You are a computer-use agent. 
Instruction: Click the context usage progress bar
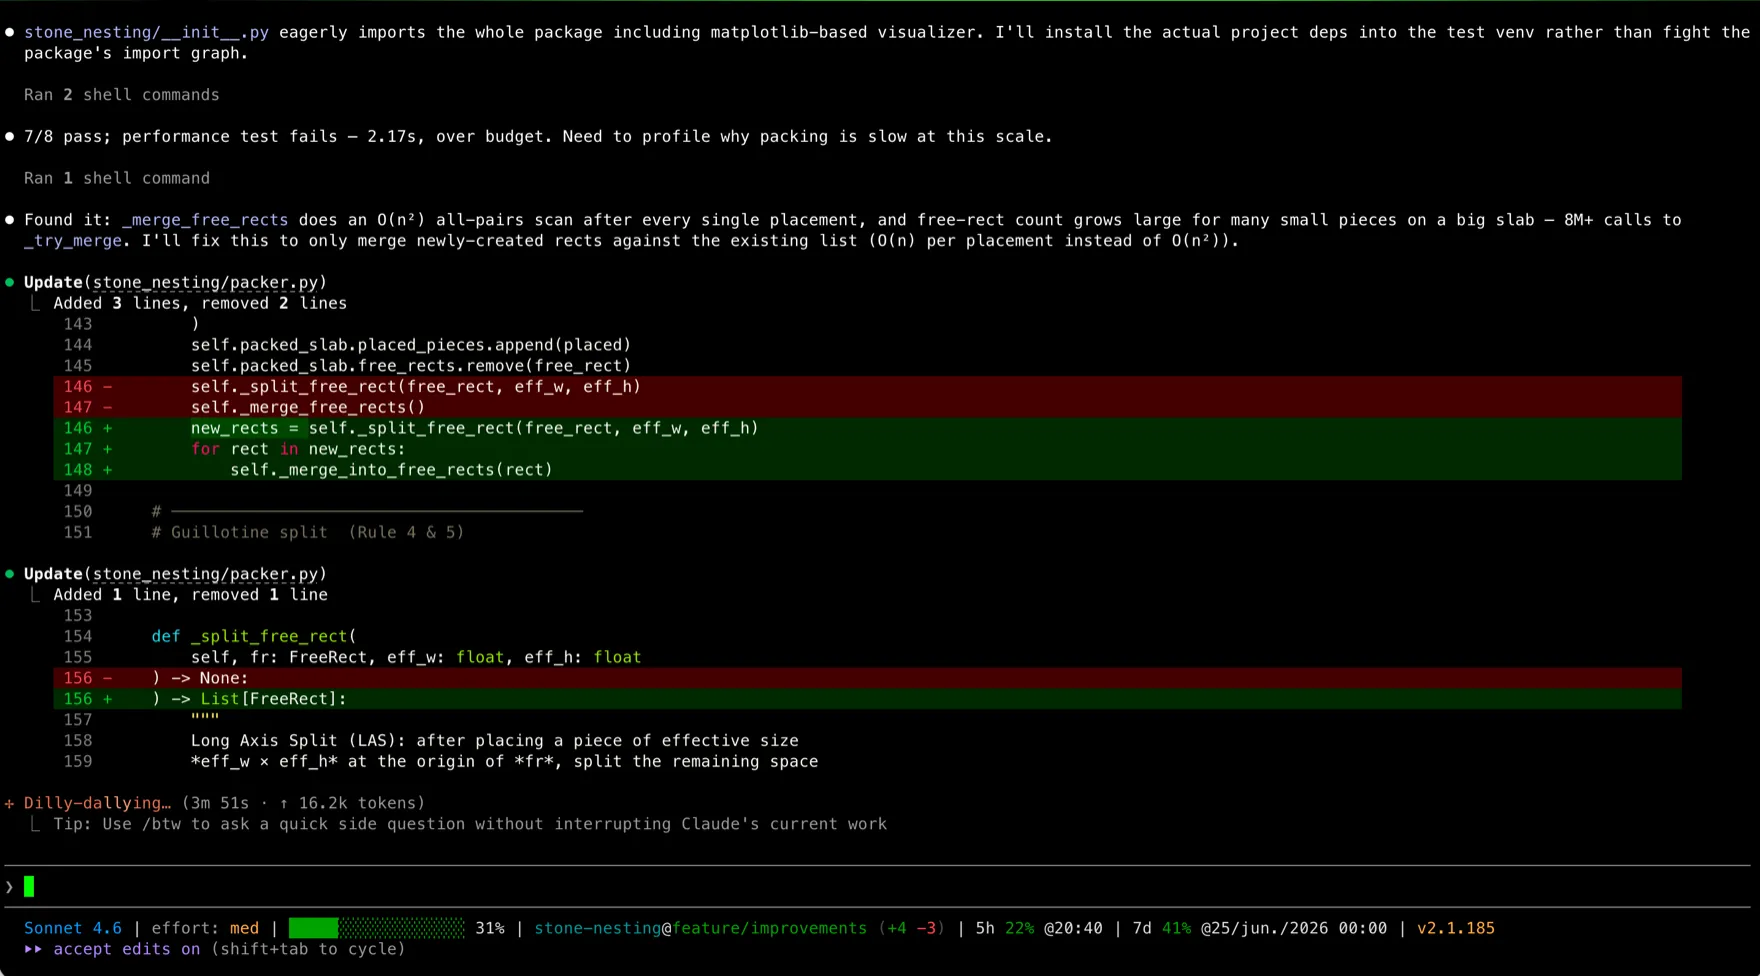click(x=377, y=928)
